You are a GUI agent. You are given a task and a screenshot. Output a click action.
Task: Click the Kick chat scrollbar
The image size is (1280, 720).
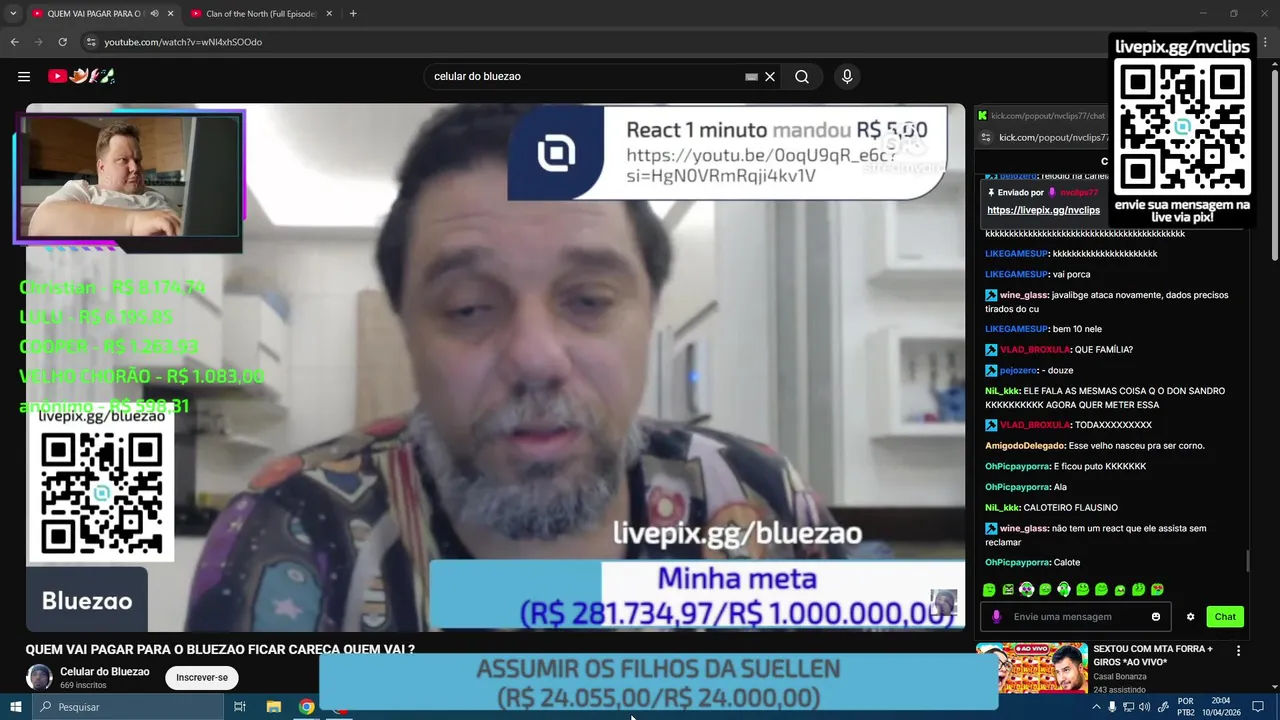(x=1247, y=562)
